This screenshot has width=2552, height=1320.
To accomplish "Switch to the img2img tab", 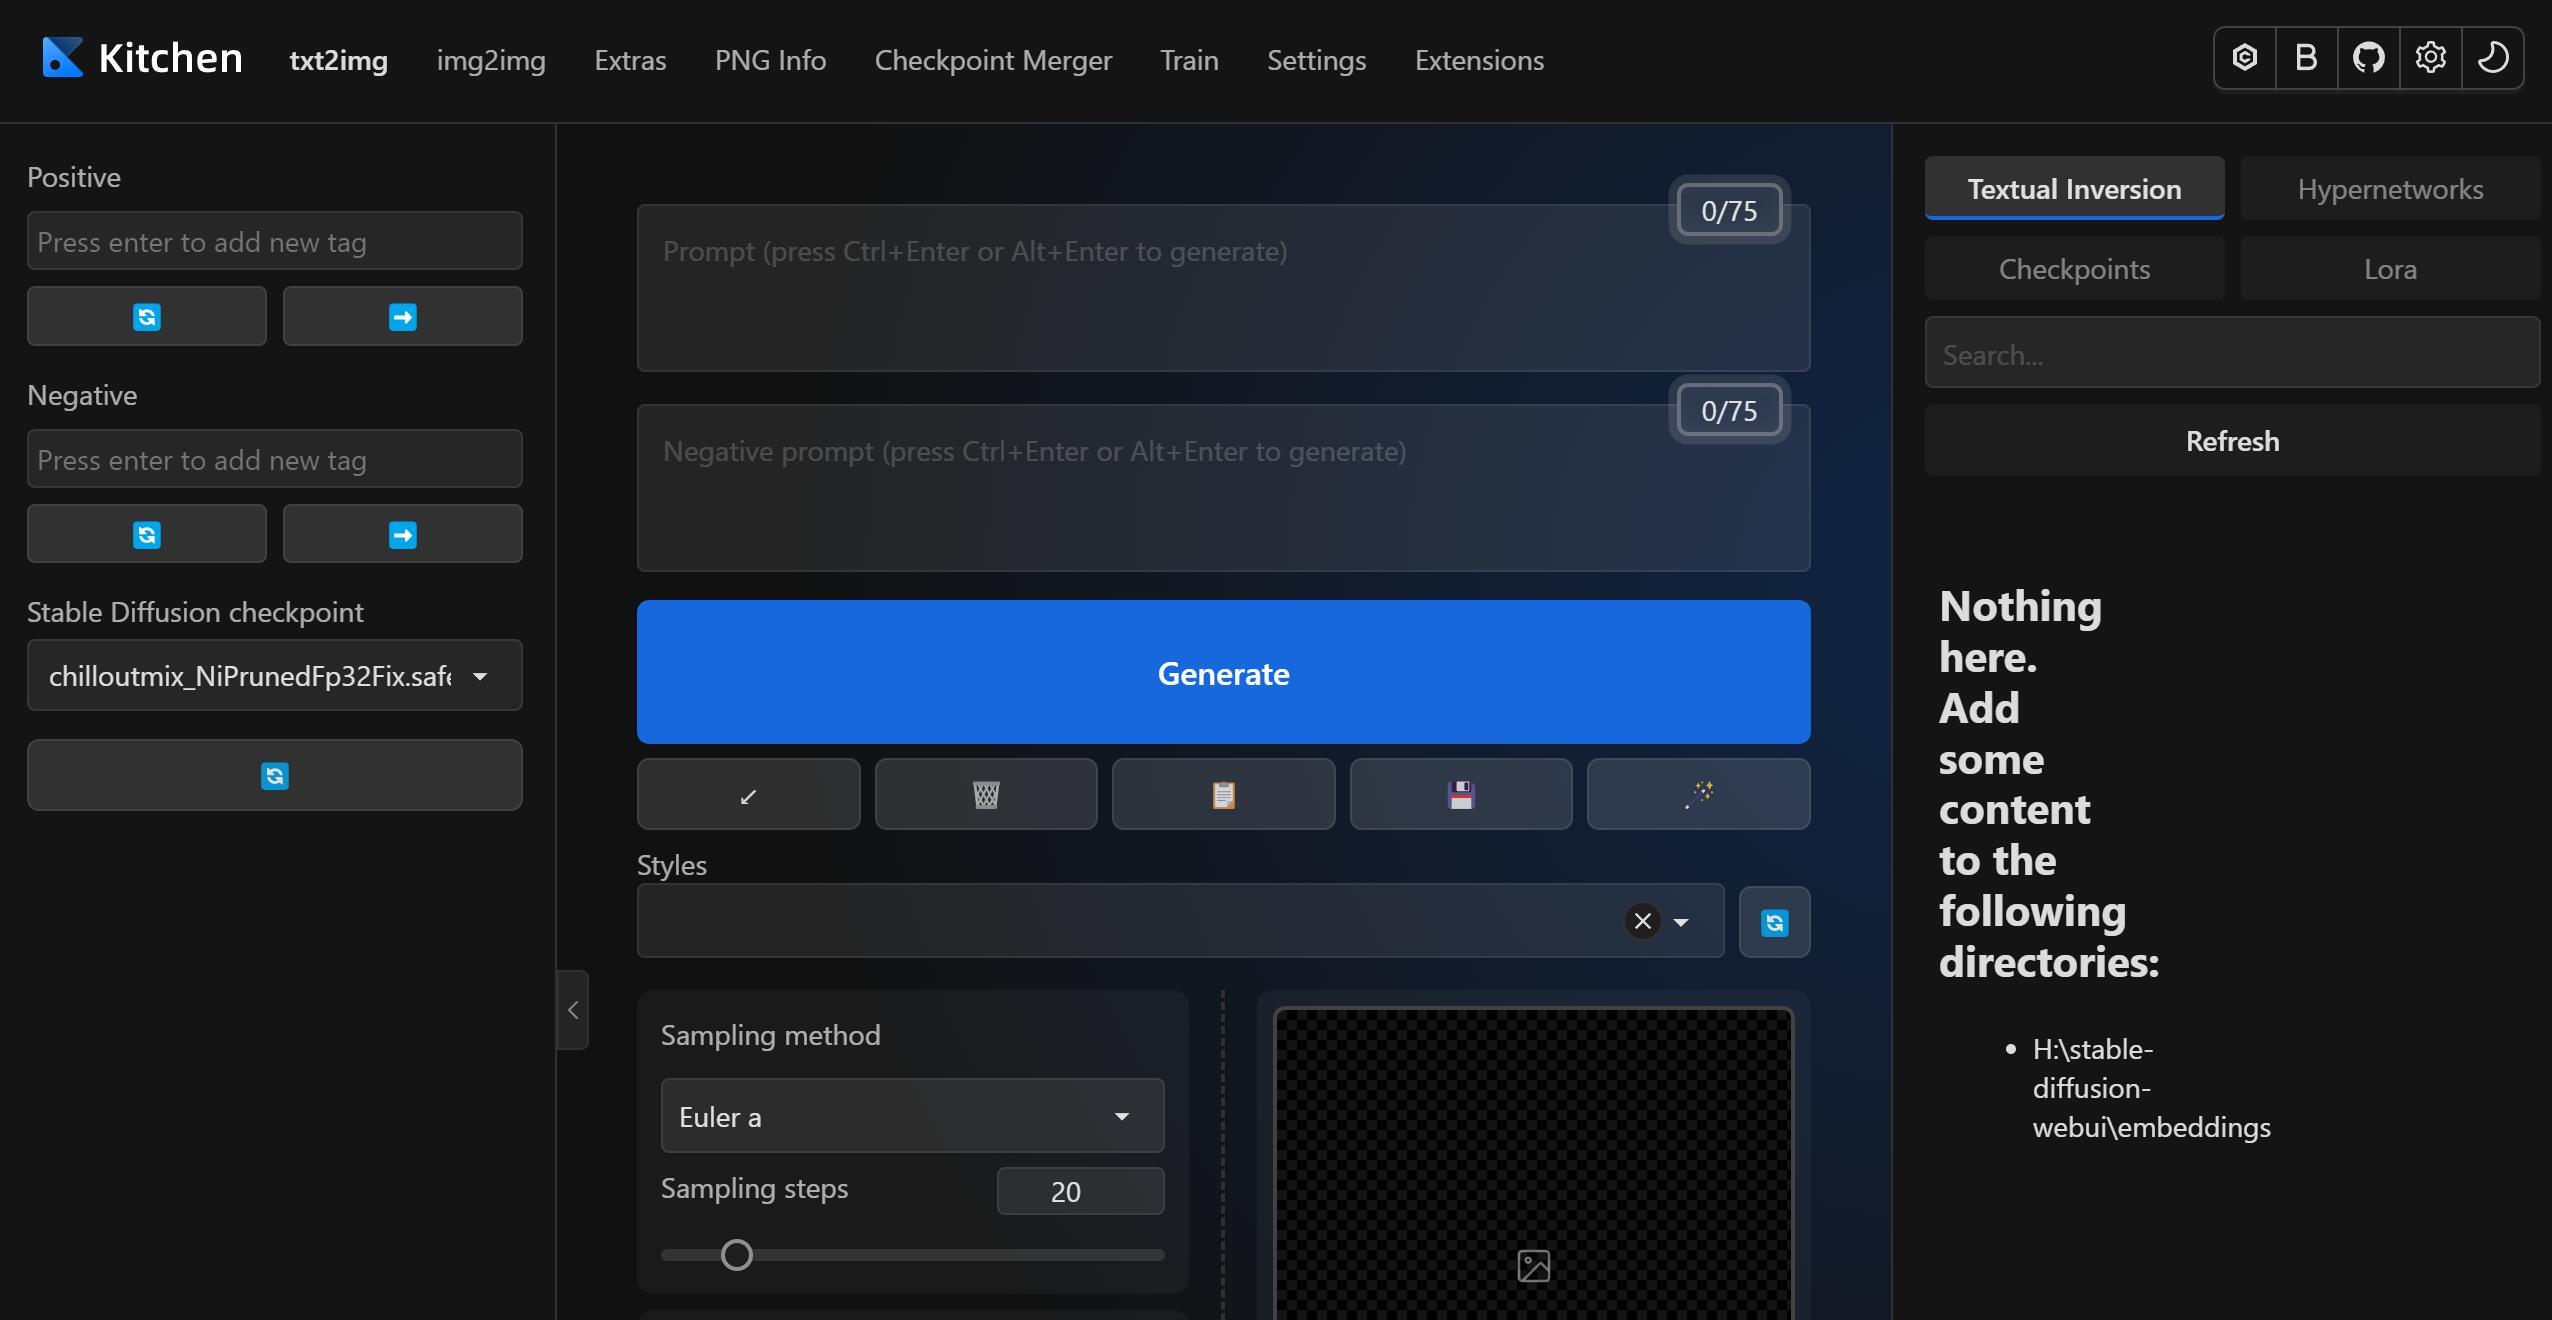I will (491, 60).
